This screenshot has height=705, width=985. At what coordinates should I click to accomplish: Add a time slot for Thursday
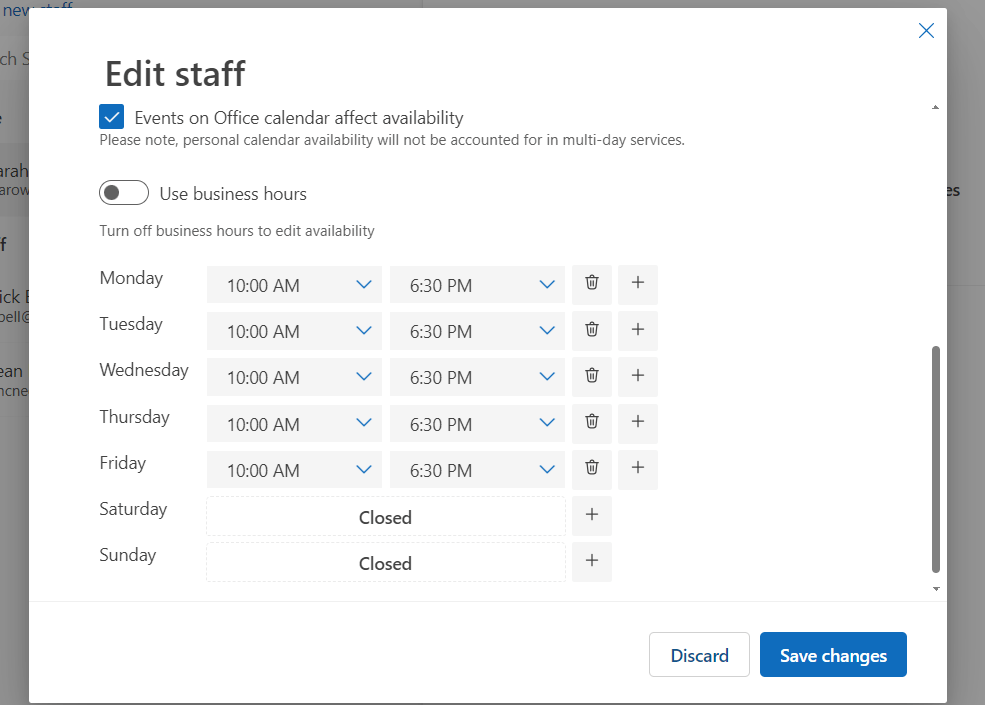tap(638, 423)
